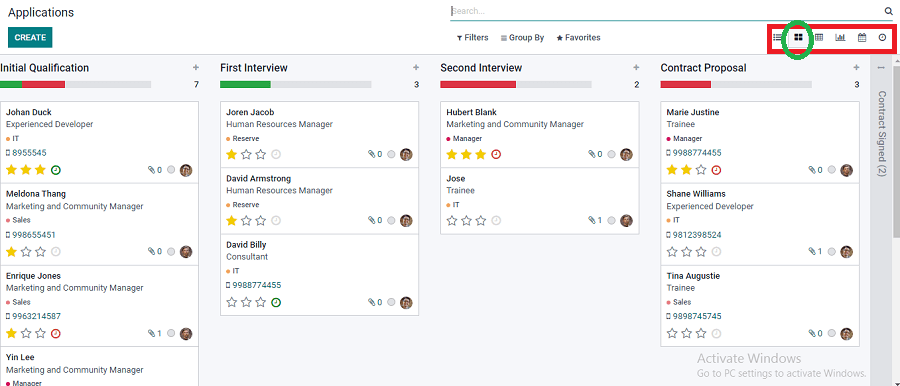Click Enrique Jones's phone 9963214587
This screenshot has height=386, width=900.
pos(36,316)
